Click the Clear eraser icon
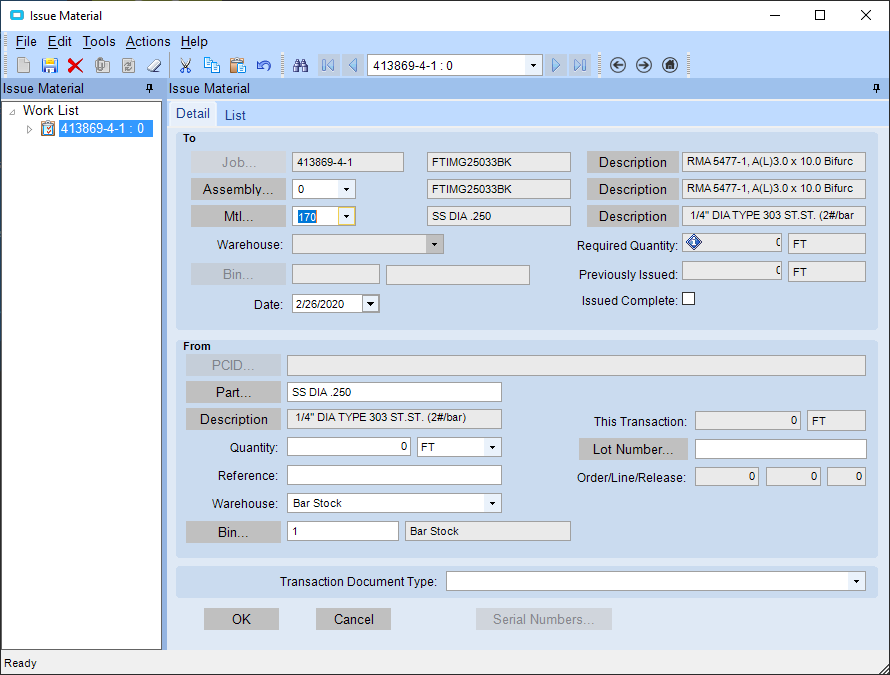Viewport: 890px width, 675px height. pos(153,65)
